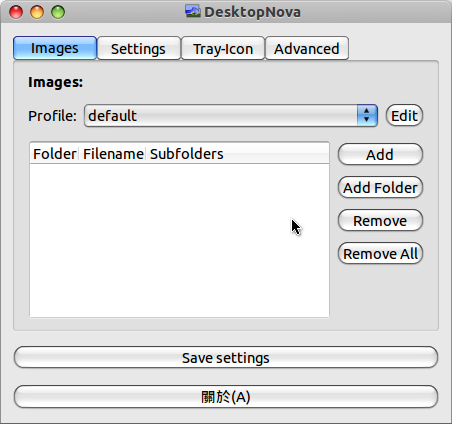Sort list by Folder column header

(55, 154)
